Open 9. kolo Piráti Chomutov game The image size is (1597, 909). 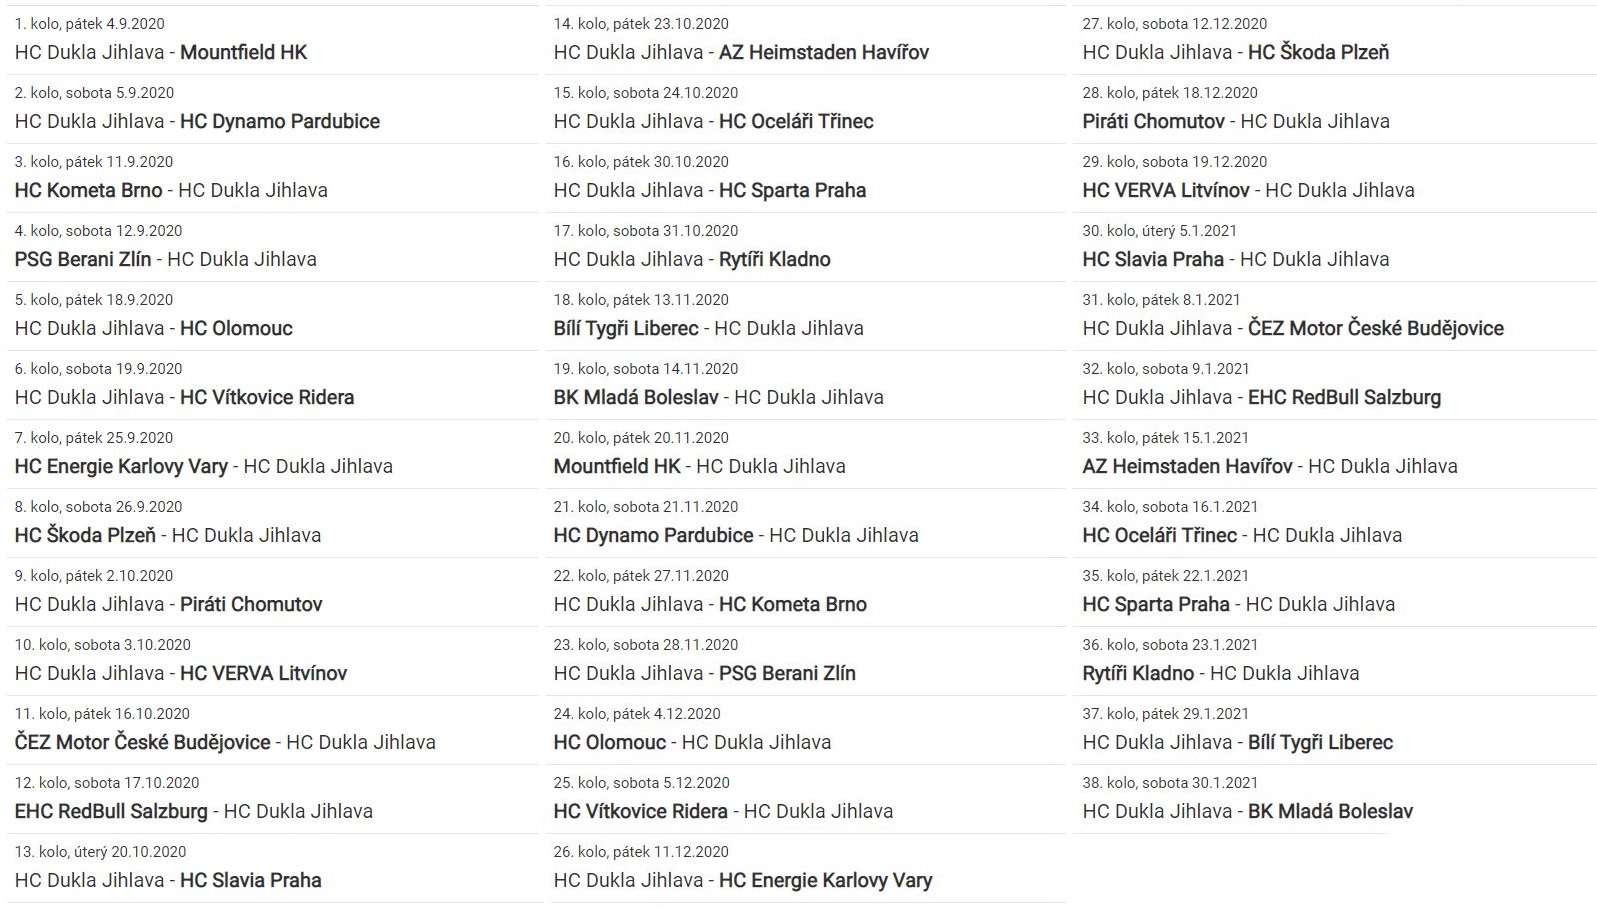pyautogui.click(x=168, y=604)
